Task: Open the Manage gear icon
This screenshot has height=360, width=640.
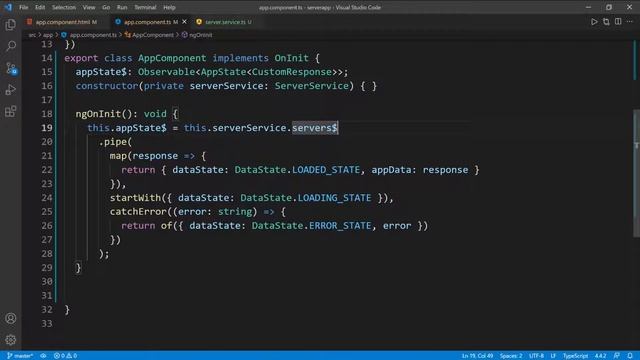Action: click(11, 339)
